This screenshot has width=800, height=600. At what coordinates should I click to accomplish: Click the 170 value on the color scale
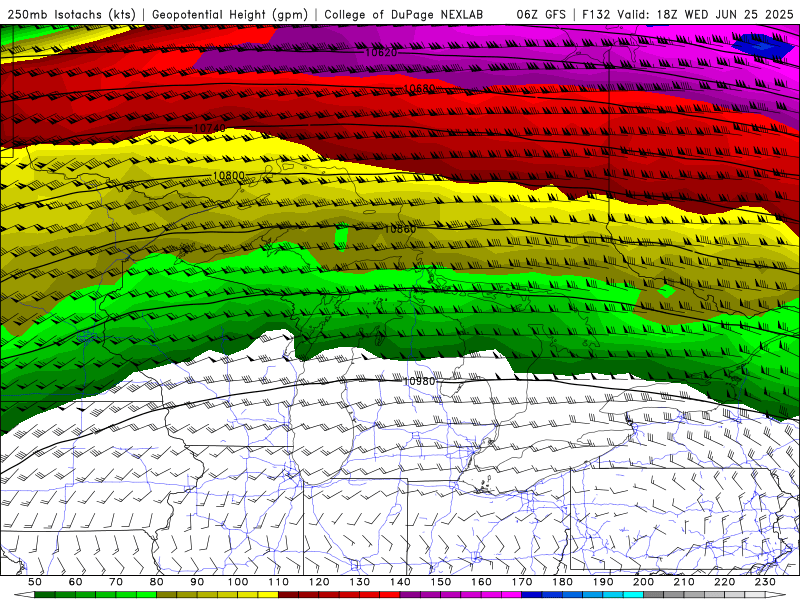click(x=522, y=582)
